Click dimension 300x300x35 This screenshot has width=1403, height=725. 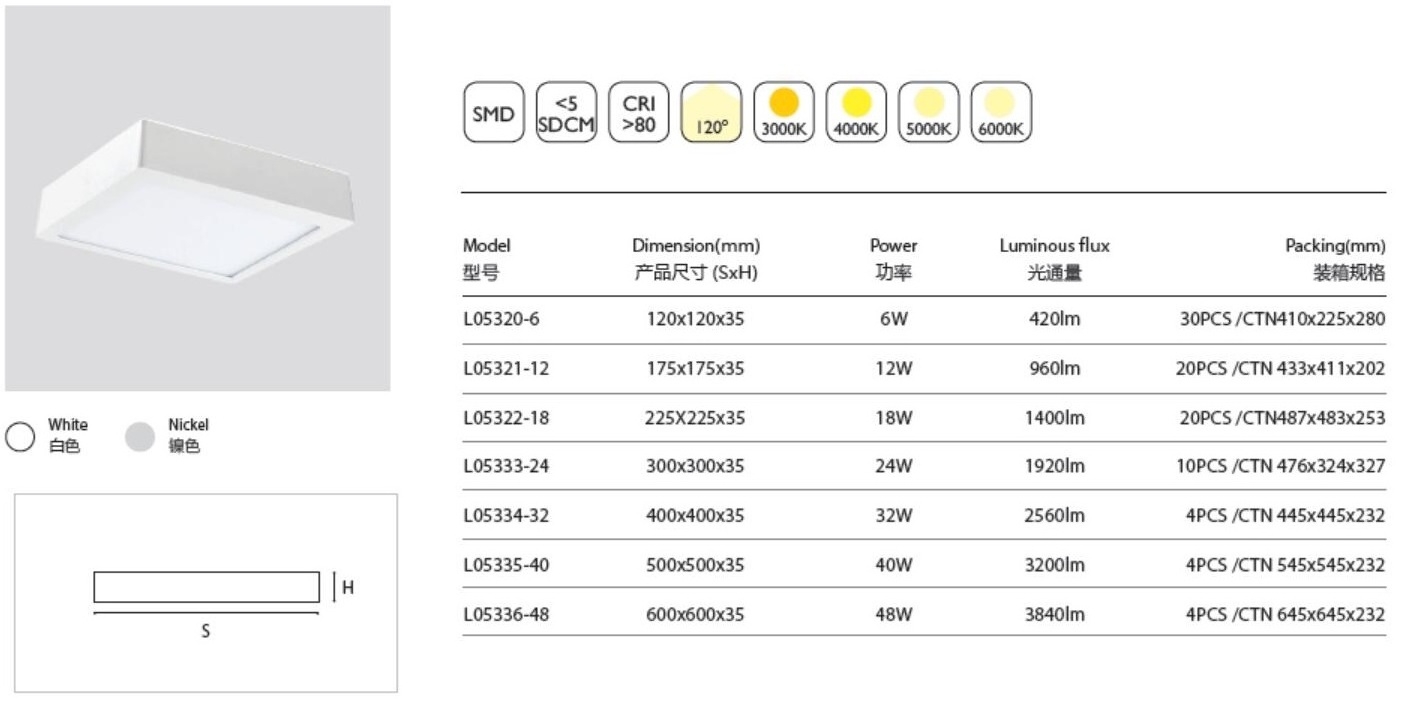[695, 466]
